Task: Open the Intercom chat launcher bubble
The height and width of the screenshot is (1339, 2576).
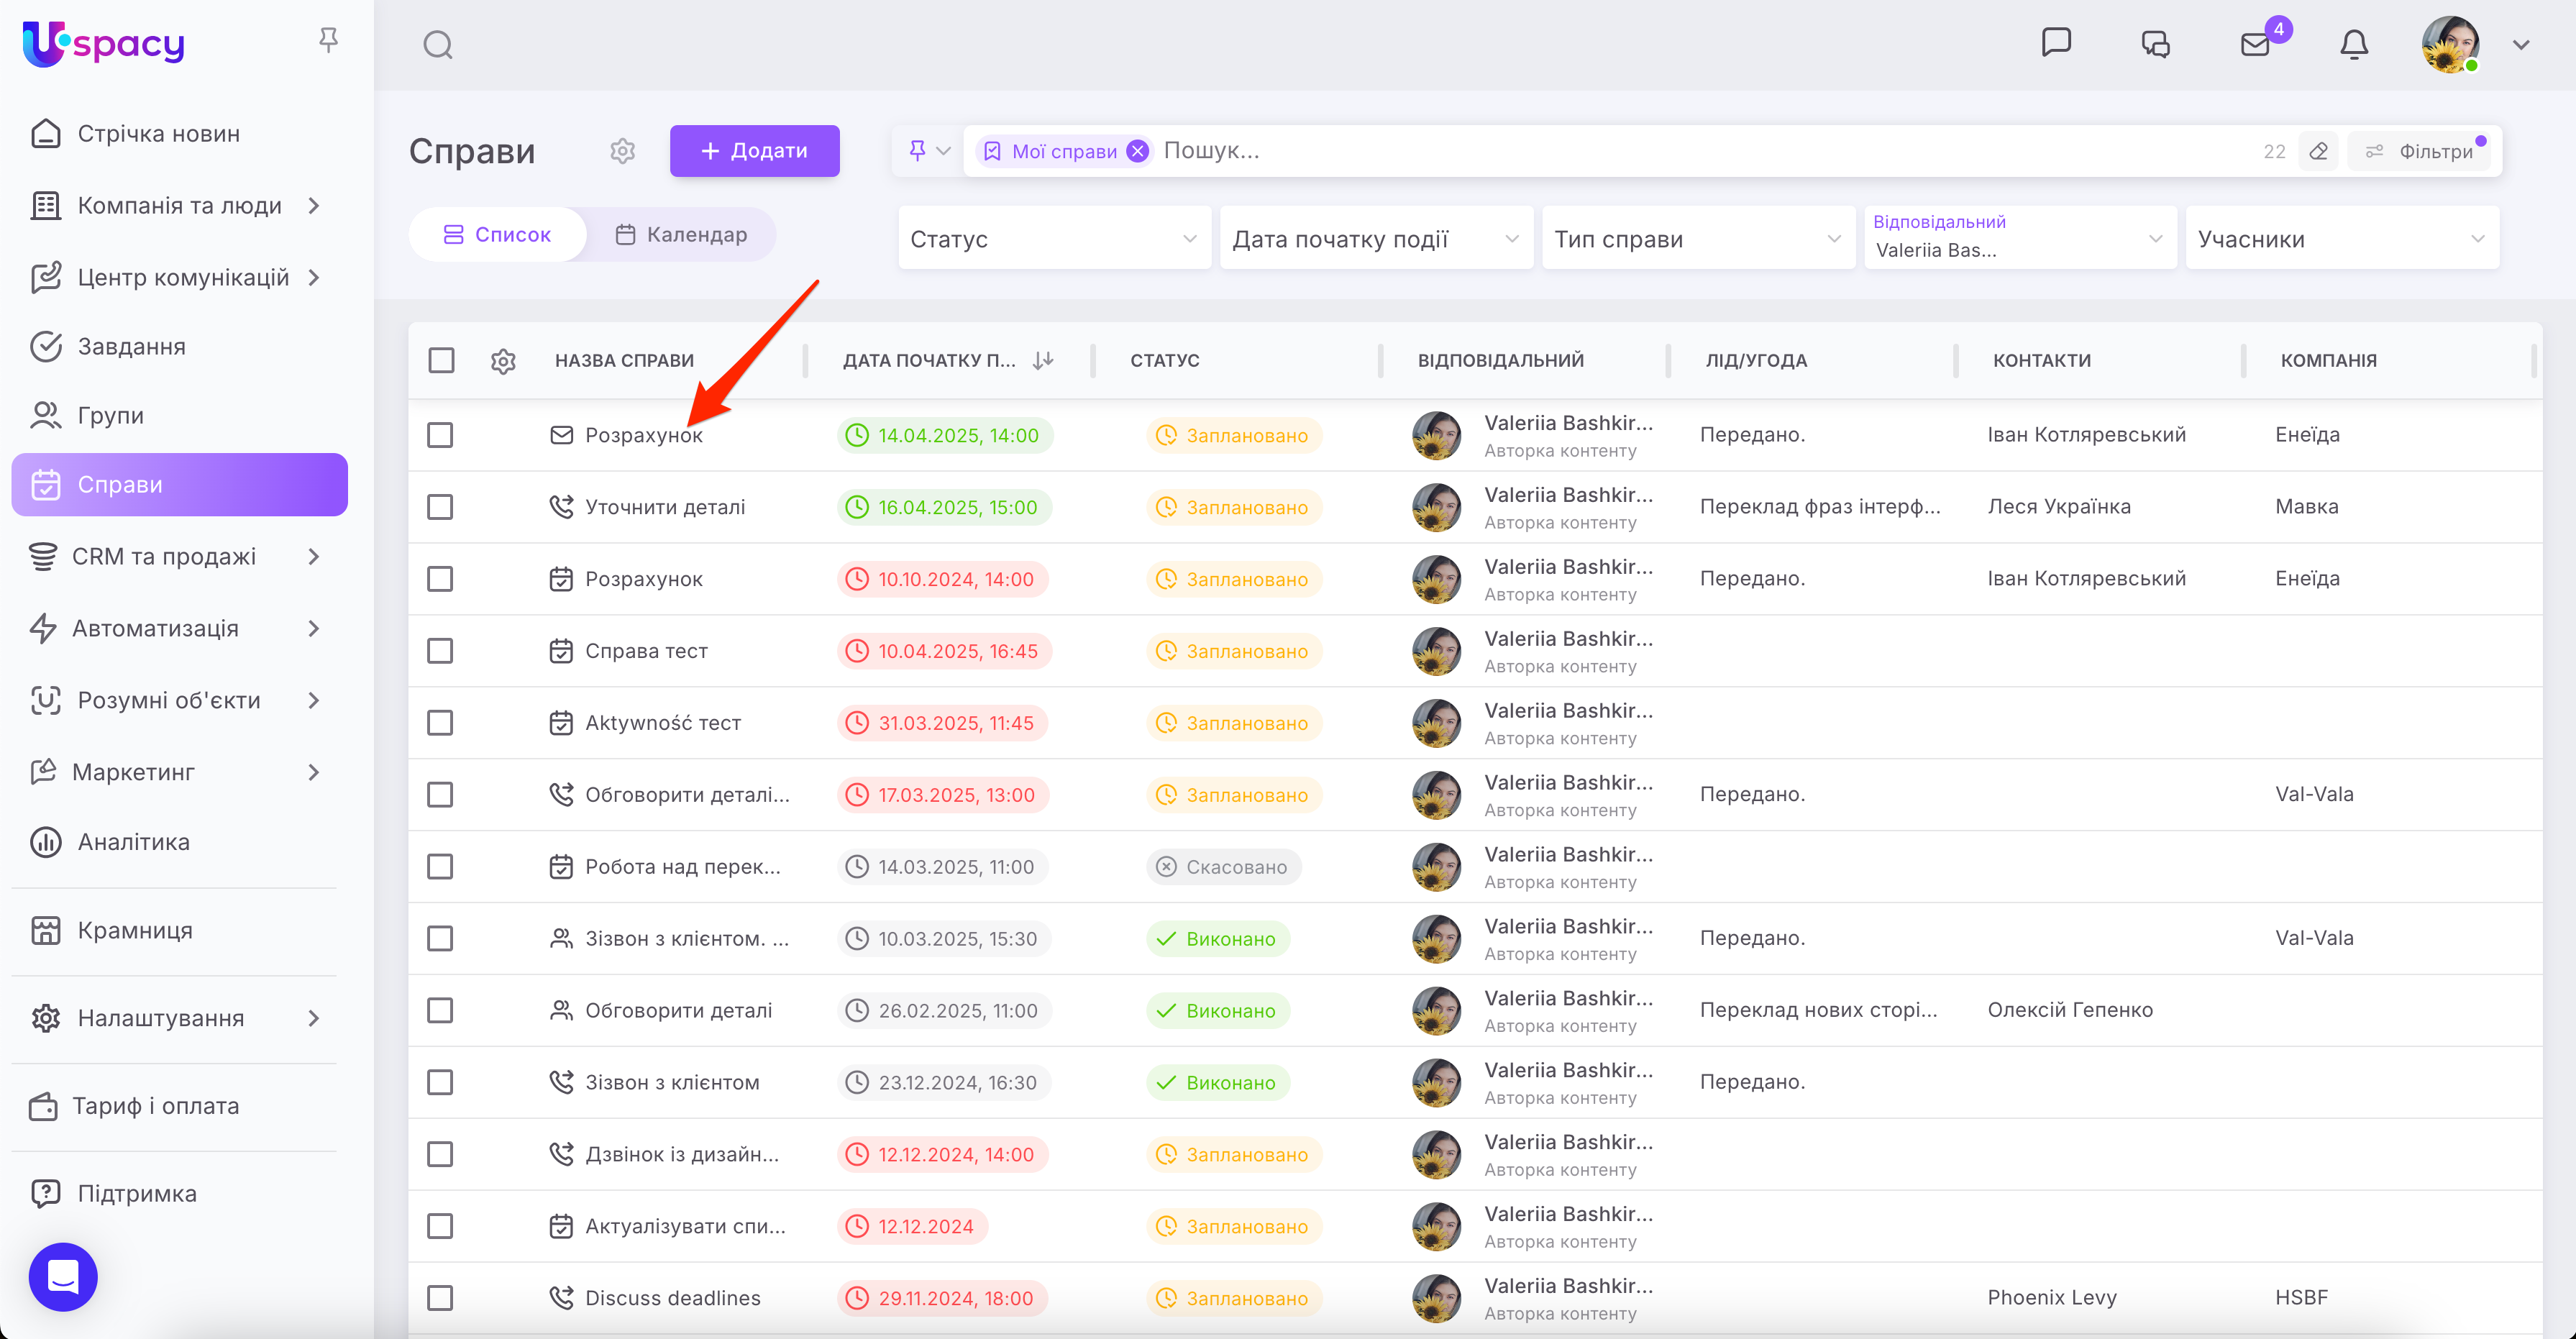Action: click(63, 1276)
